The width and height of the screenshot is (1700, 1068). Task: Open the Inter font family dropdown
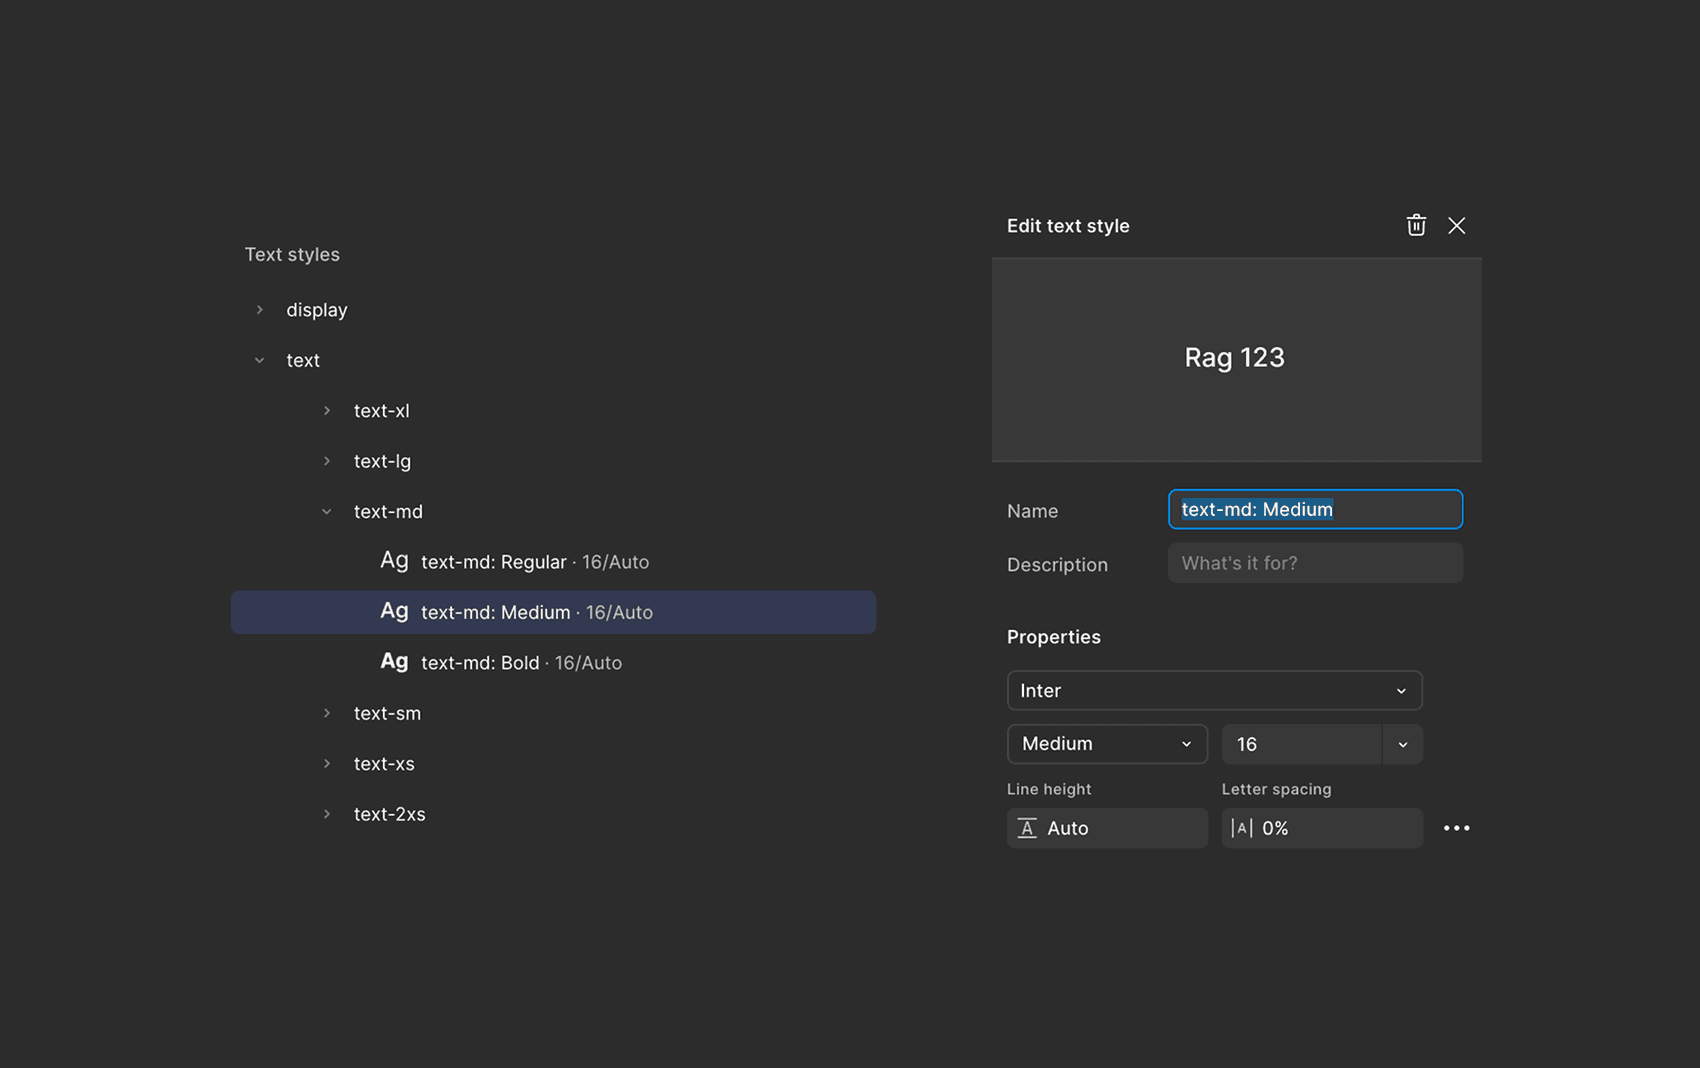point(1214,691)
